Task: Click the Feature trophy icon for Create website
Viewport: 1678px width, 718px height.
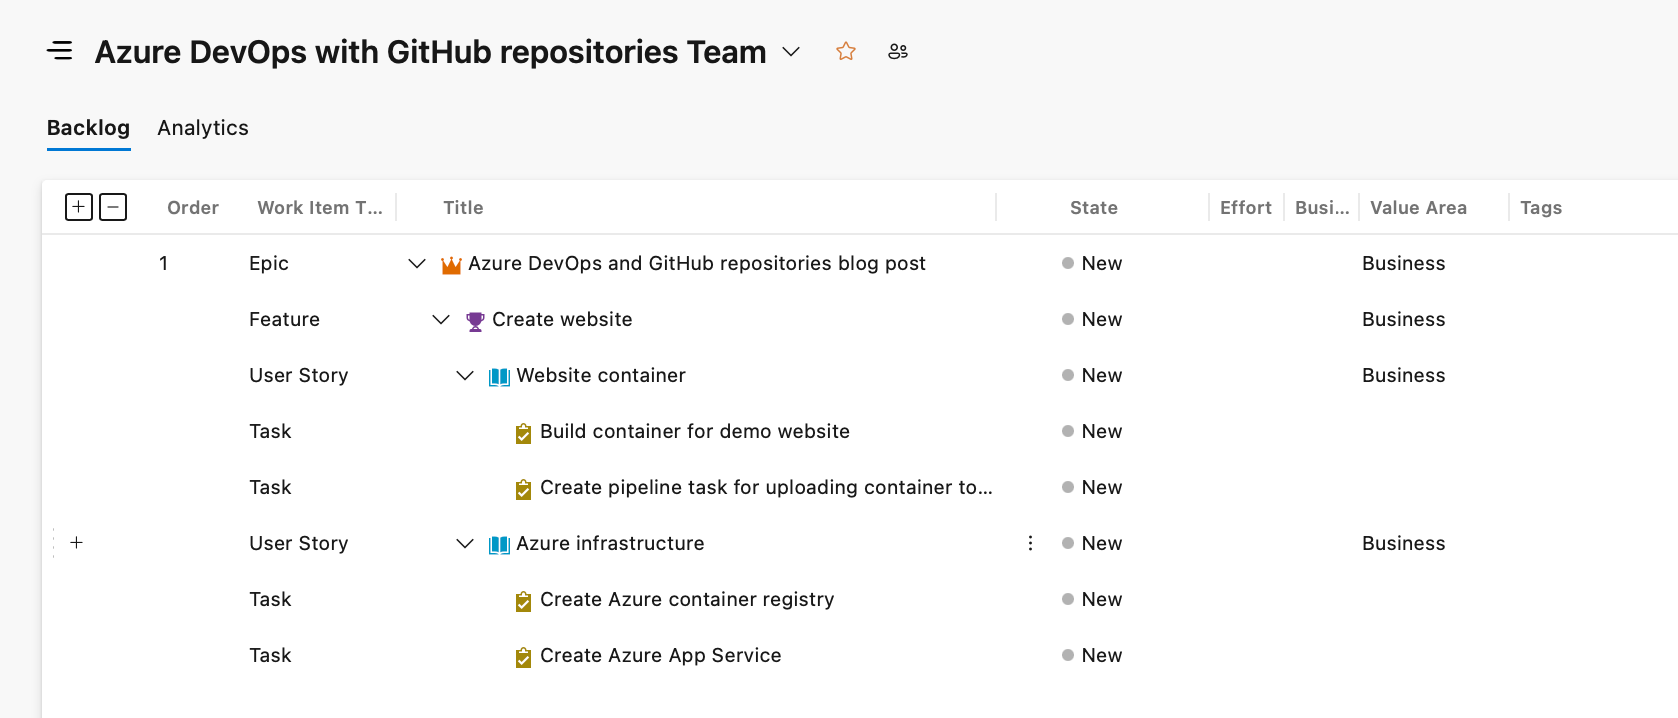Action: pyautogui.click(x=475, y=320)
